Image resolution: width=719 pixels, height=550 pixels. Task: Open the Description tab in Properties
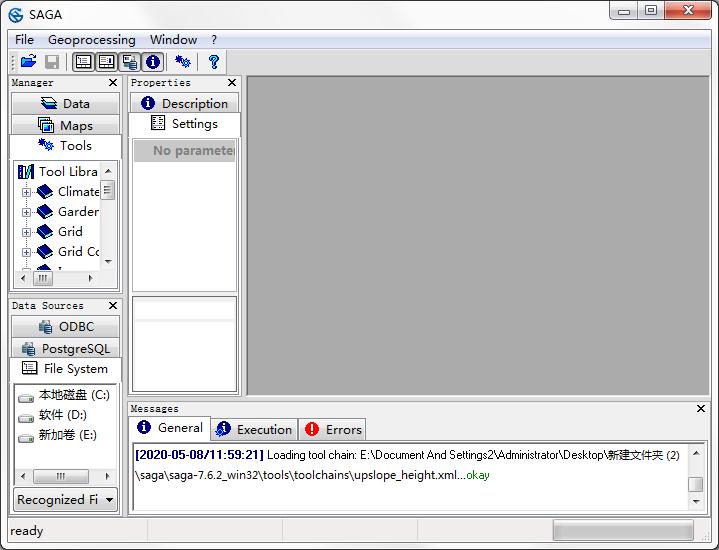pyautogui.click(x=184, y=103)
